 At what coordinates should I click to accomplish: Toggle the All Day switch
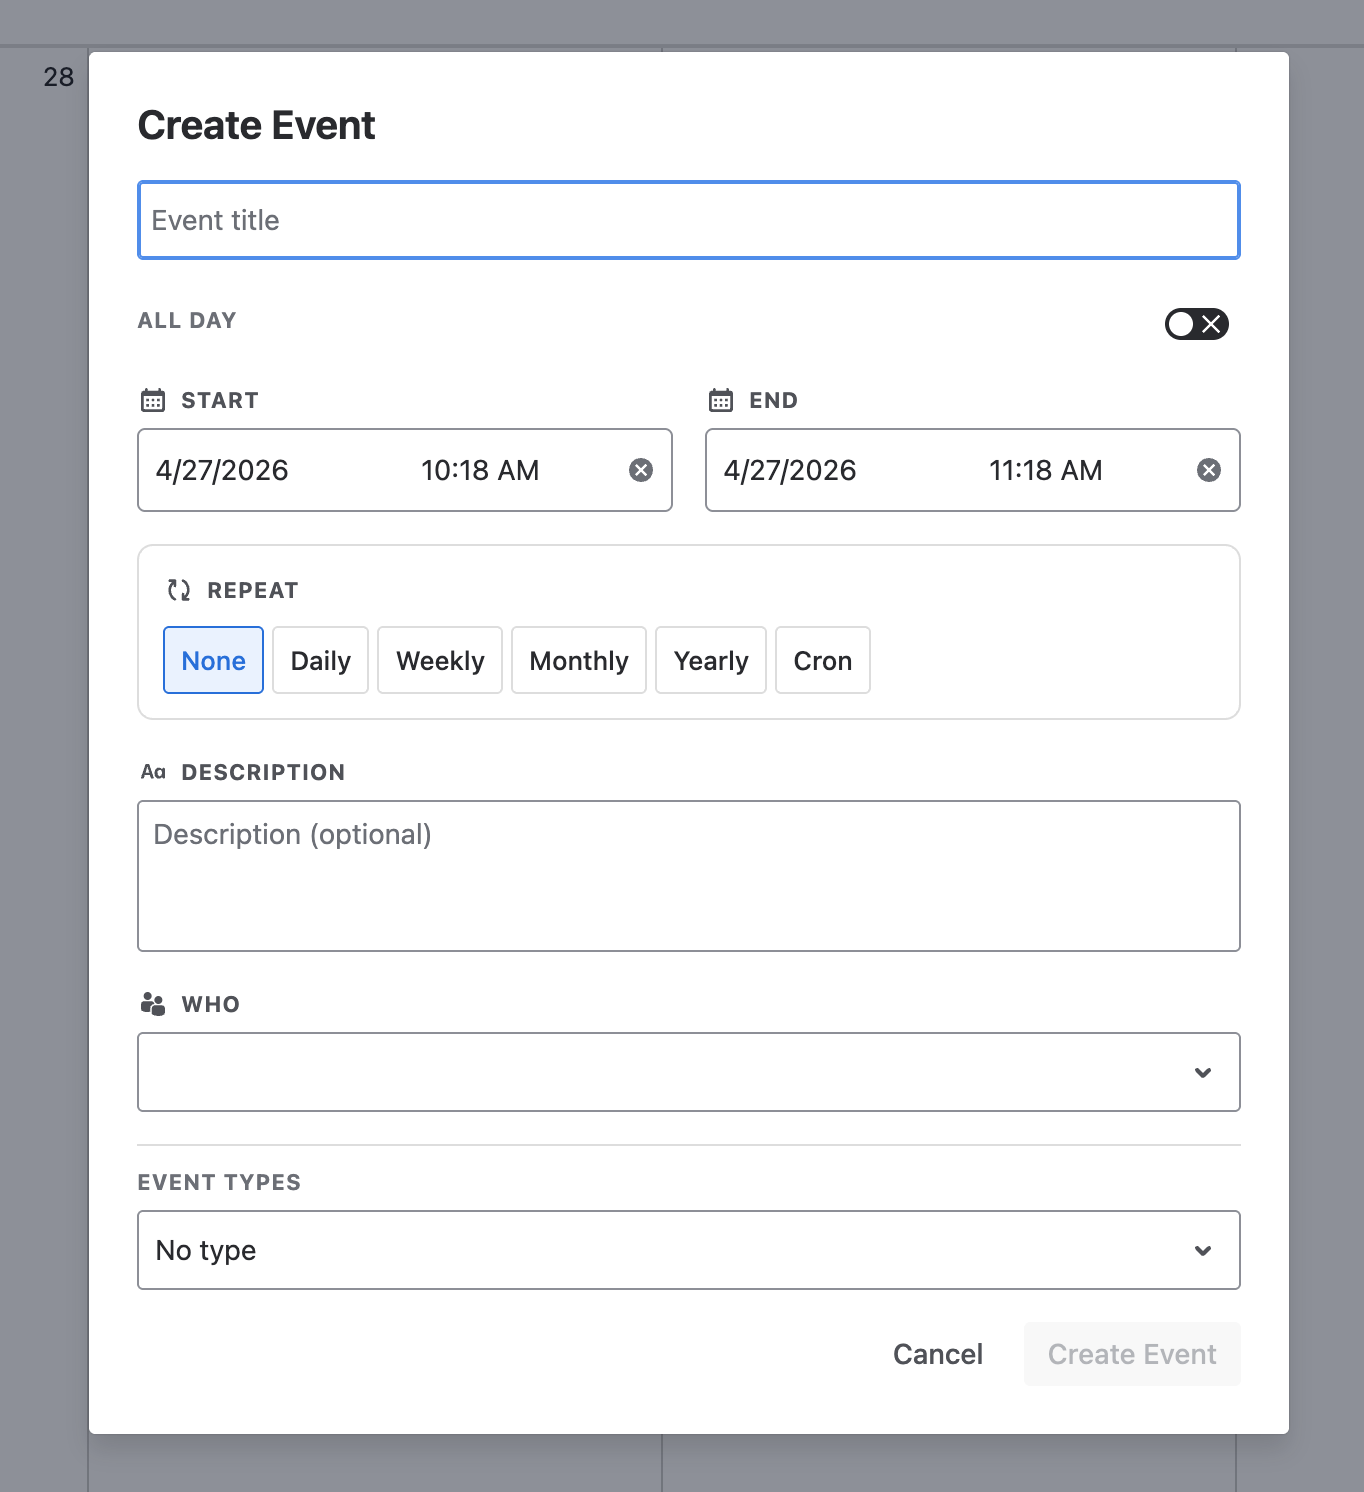coord(1196,324)
